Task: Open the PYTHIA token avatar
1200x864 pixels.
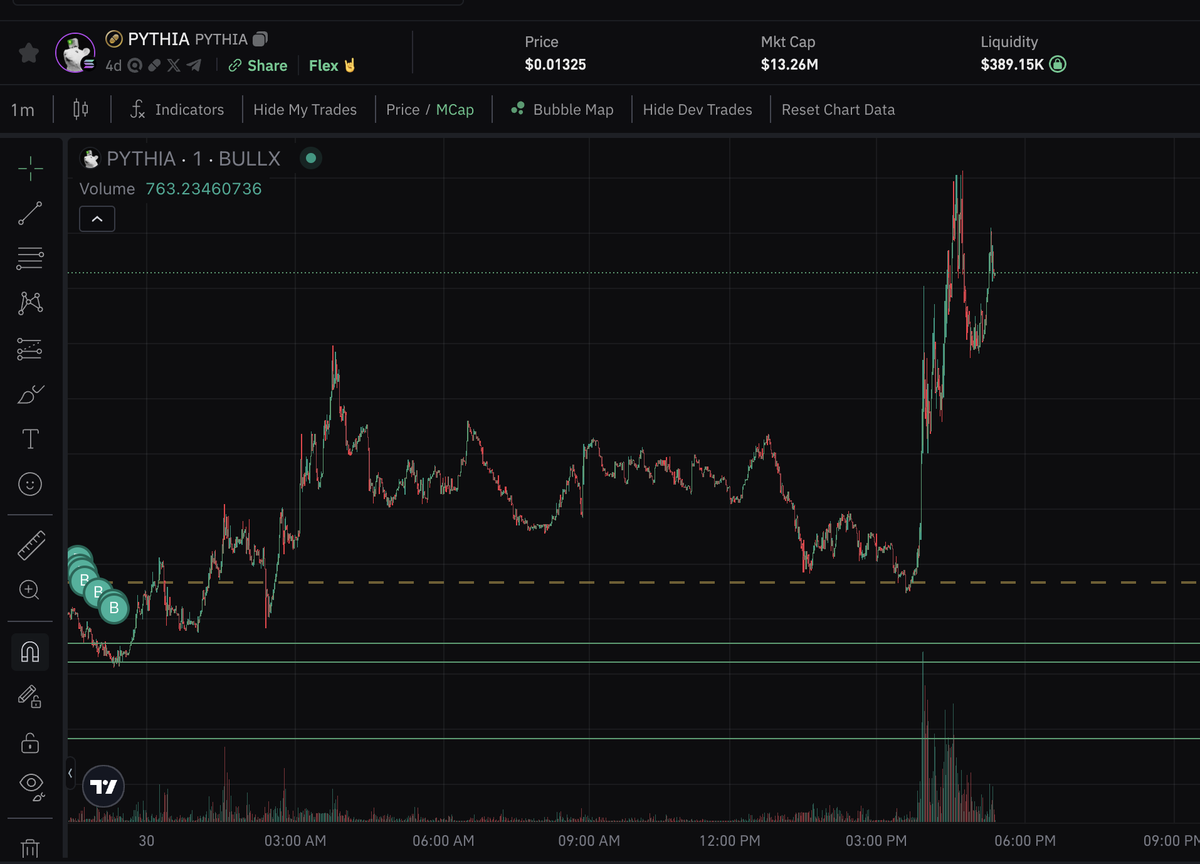Action: [x=75, y=52]
